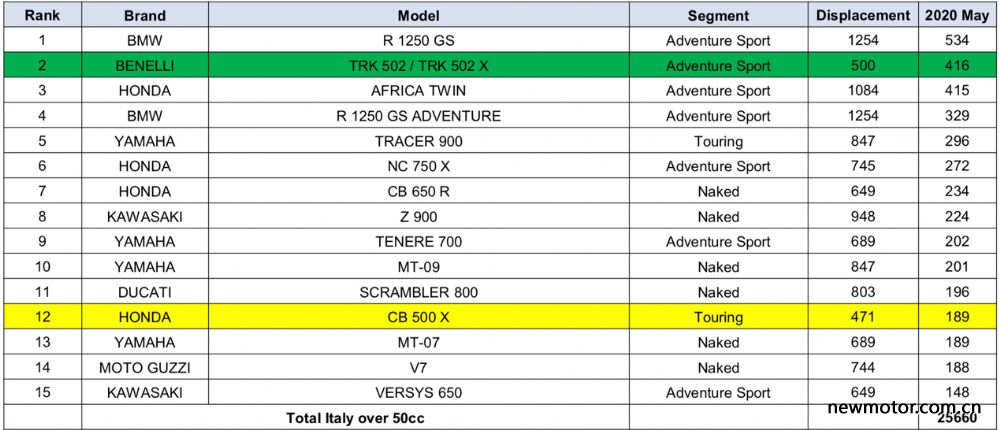
Task: Select the yellow CB 500 X cell
Action: pos(418,317)
